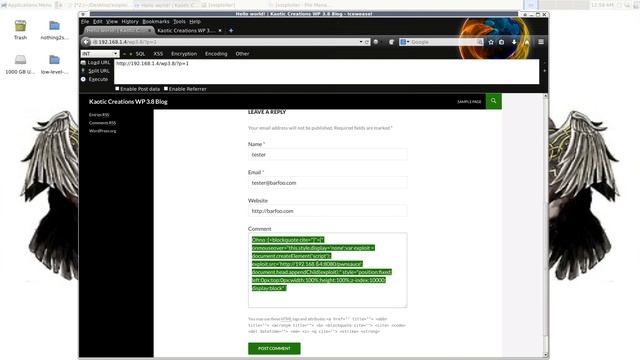Screen dimensions: 640x360
Task: Click the SAMPLE PAGE link in header
Action: pyautogui.click(x=469, y=102)
